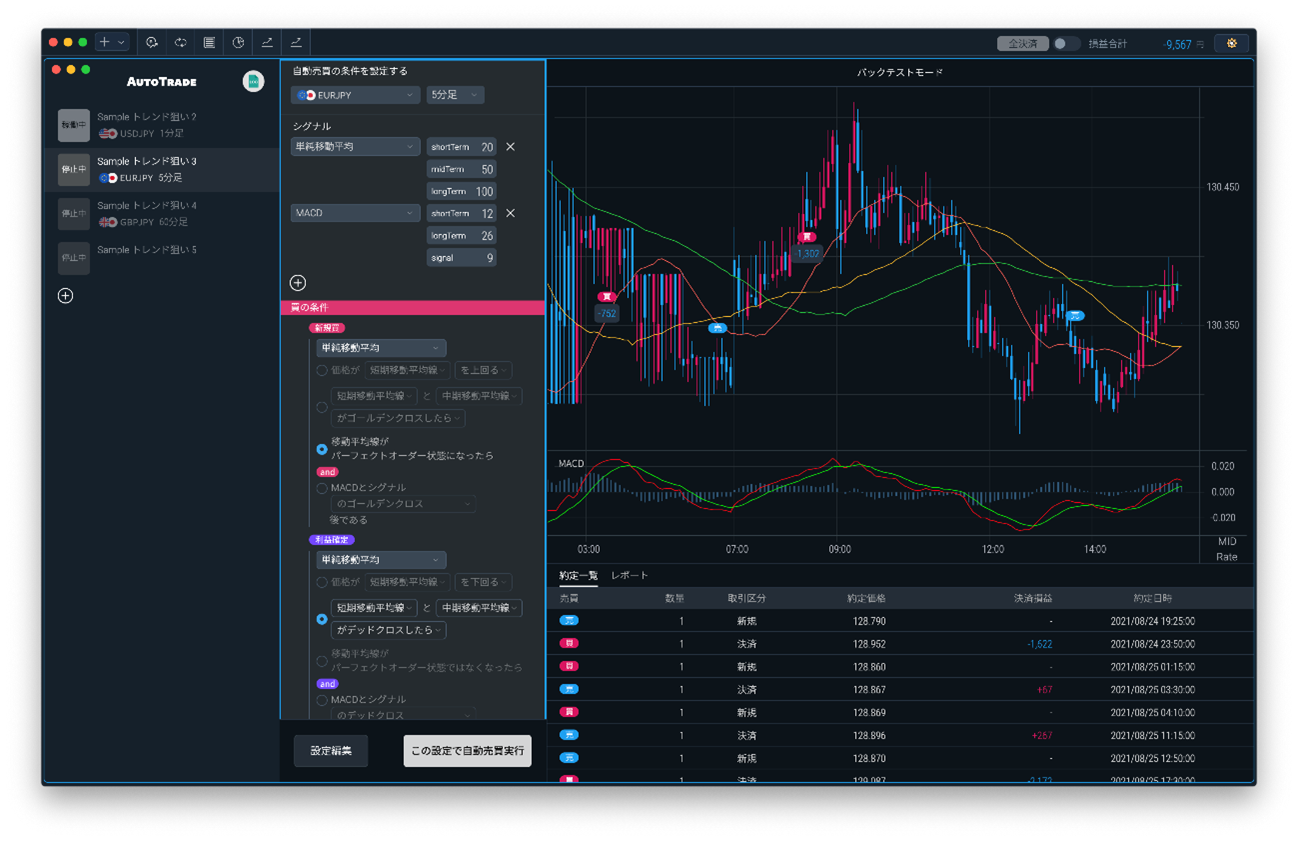The height and width of the screenshot is (841, 1298).
Task: Click the 設定編集 button
Action: click(331, 751)
